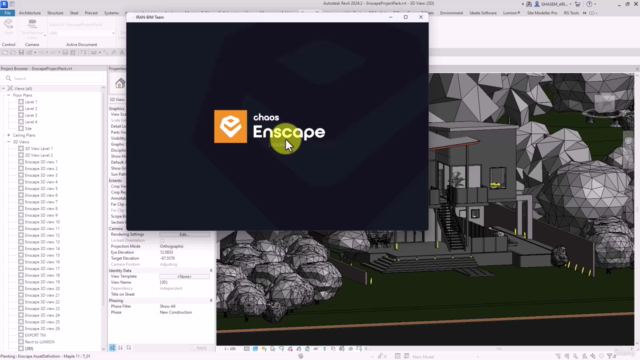Click the Project Browser search field
This screenshot has height=360, width=640.
tap(54, 78)
